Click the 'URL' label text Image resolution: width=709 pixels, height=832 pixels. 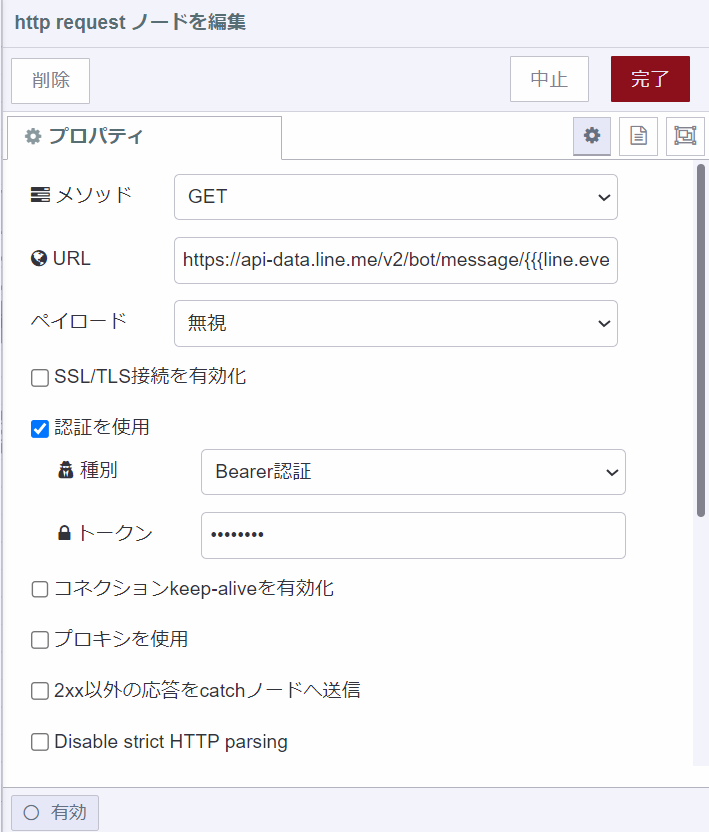72,258
